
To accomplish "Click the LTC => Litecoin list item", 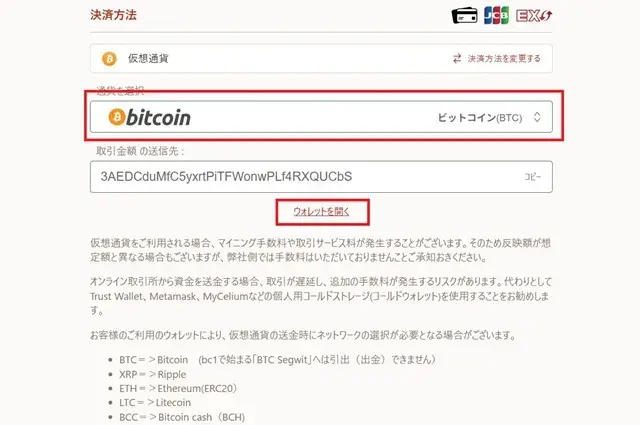I will coord(155,403).
